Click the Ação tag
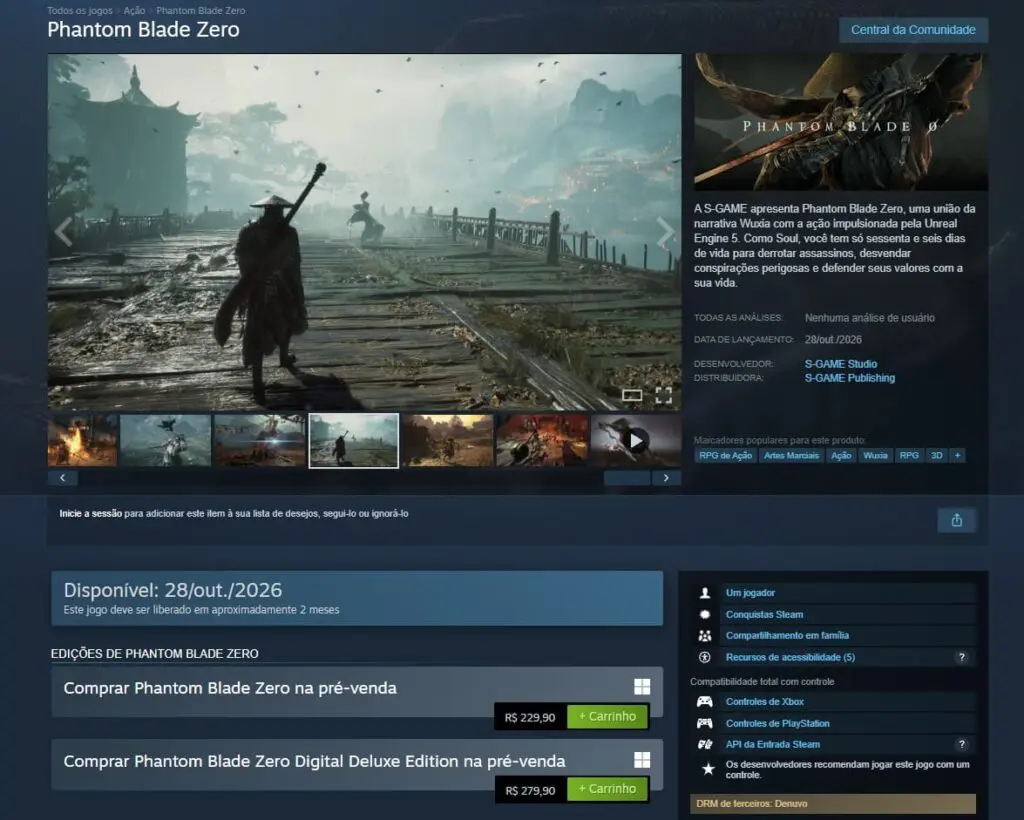Screen dimensions: 1024x820 click(x=841, y=456)
